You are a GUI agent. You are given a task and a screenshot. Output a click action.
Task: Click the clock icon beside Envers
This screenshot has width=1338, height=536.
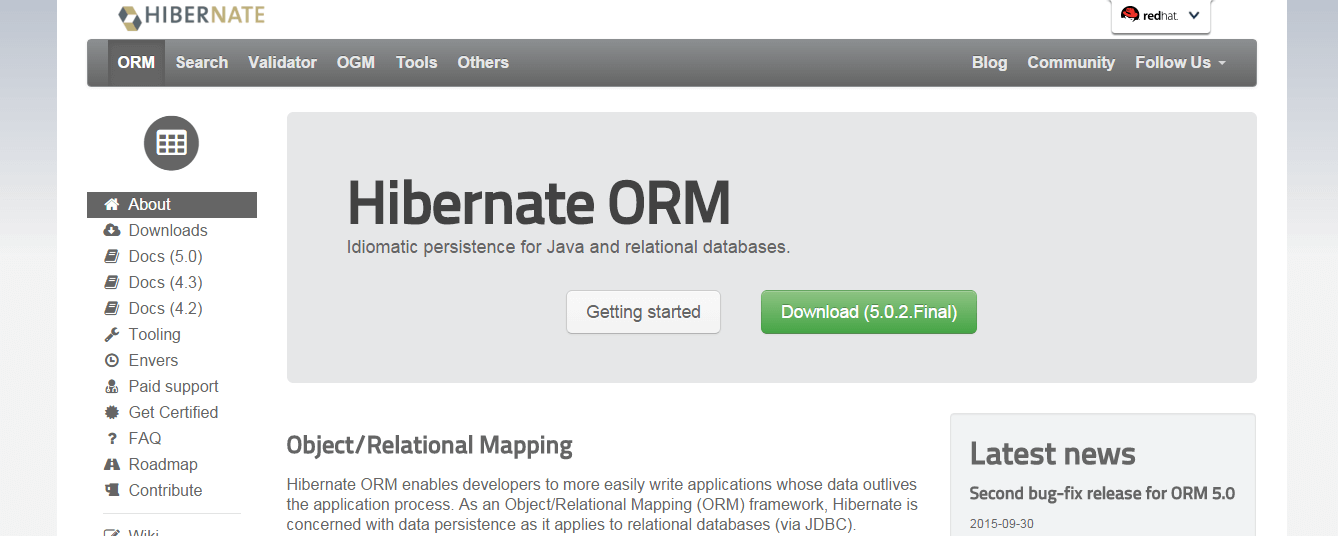(112, 360)
